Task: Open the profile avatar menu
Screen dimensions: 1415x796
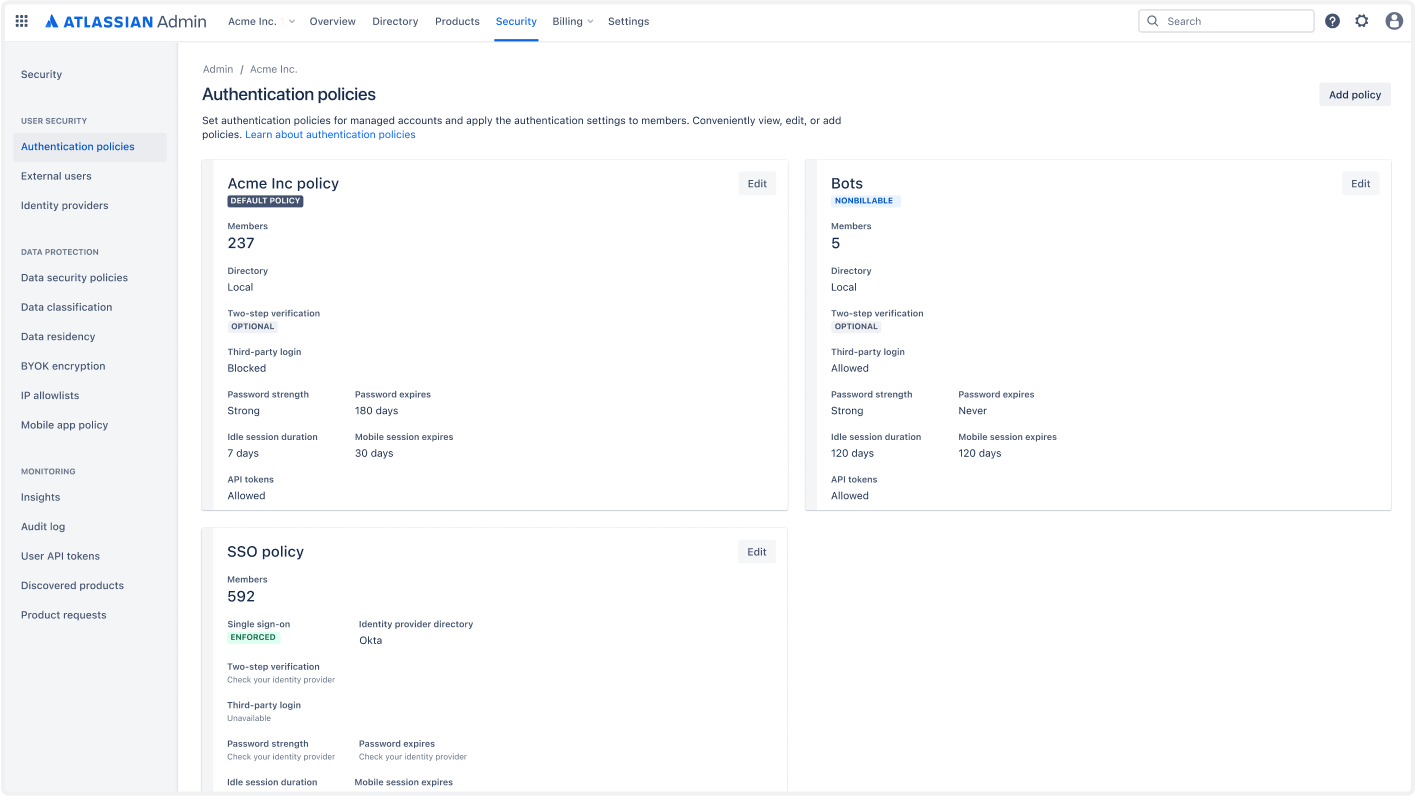Action: click(x=1394, y=20)
